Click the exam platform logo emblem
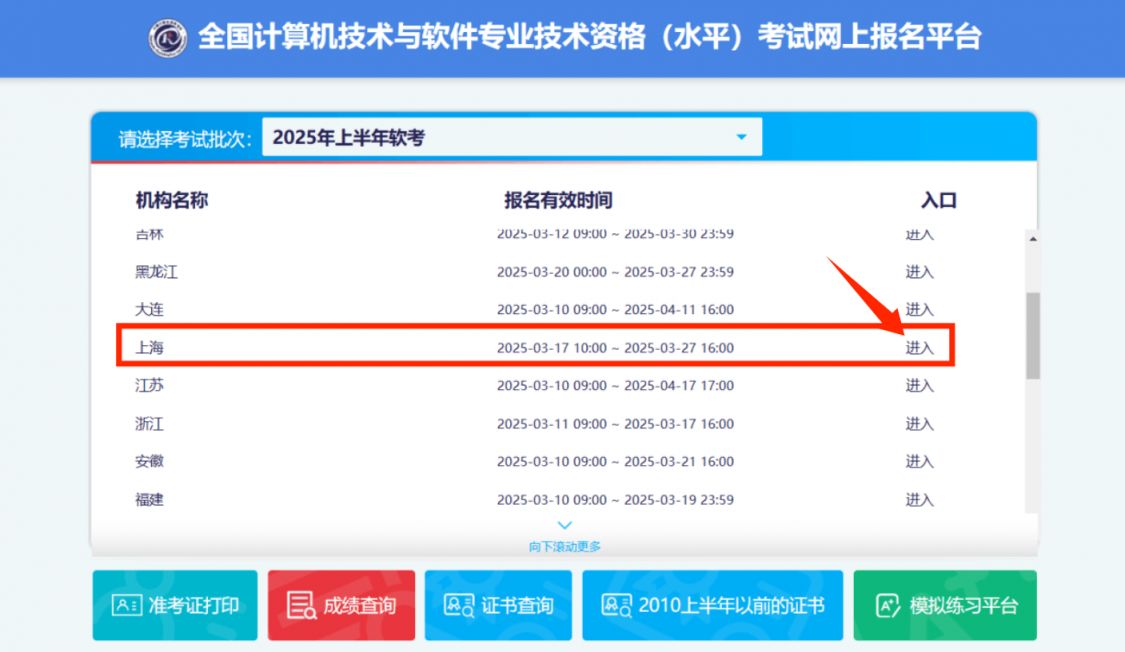 (168, 37)
